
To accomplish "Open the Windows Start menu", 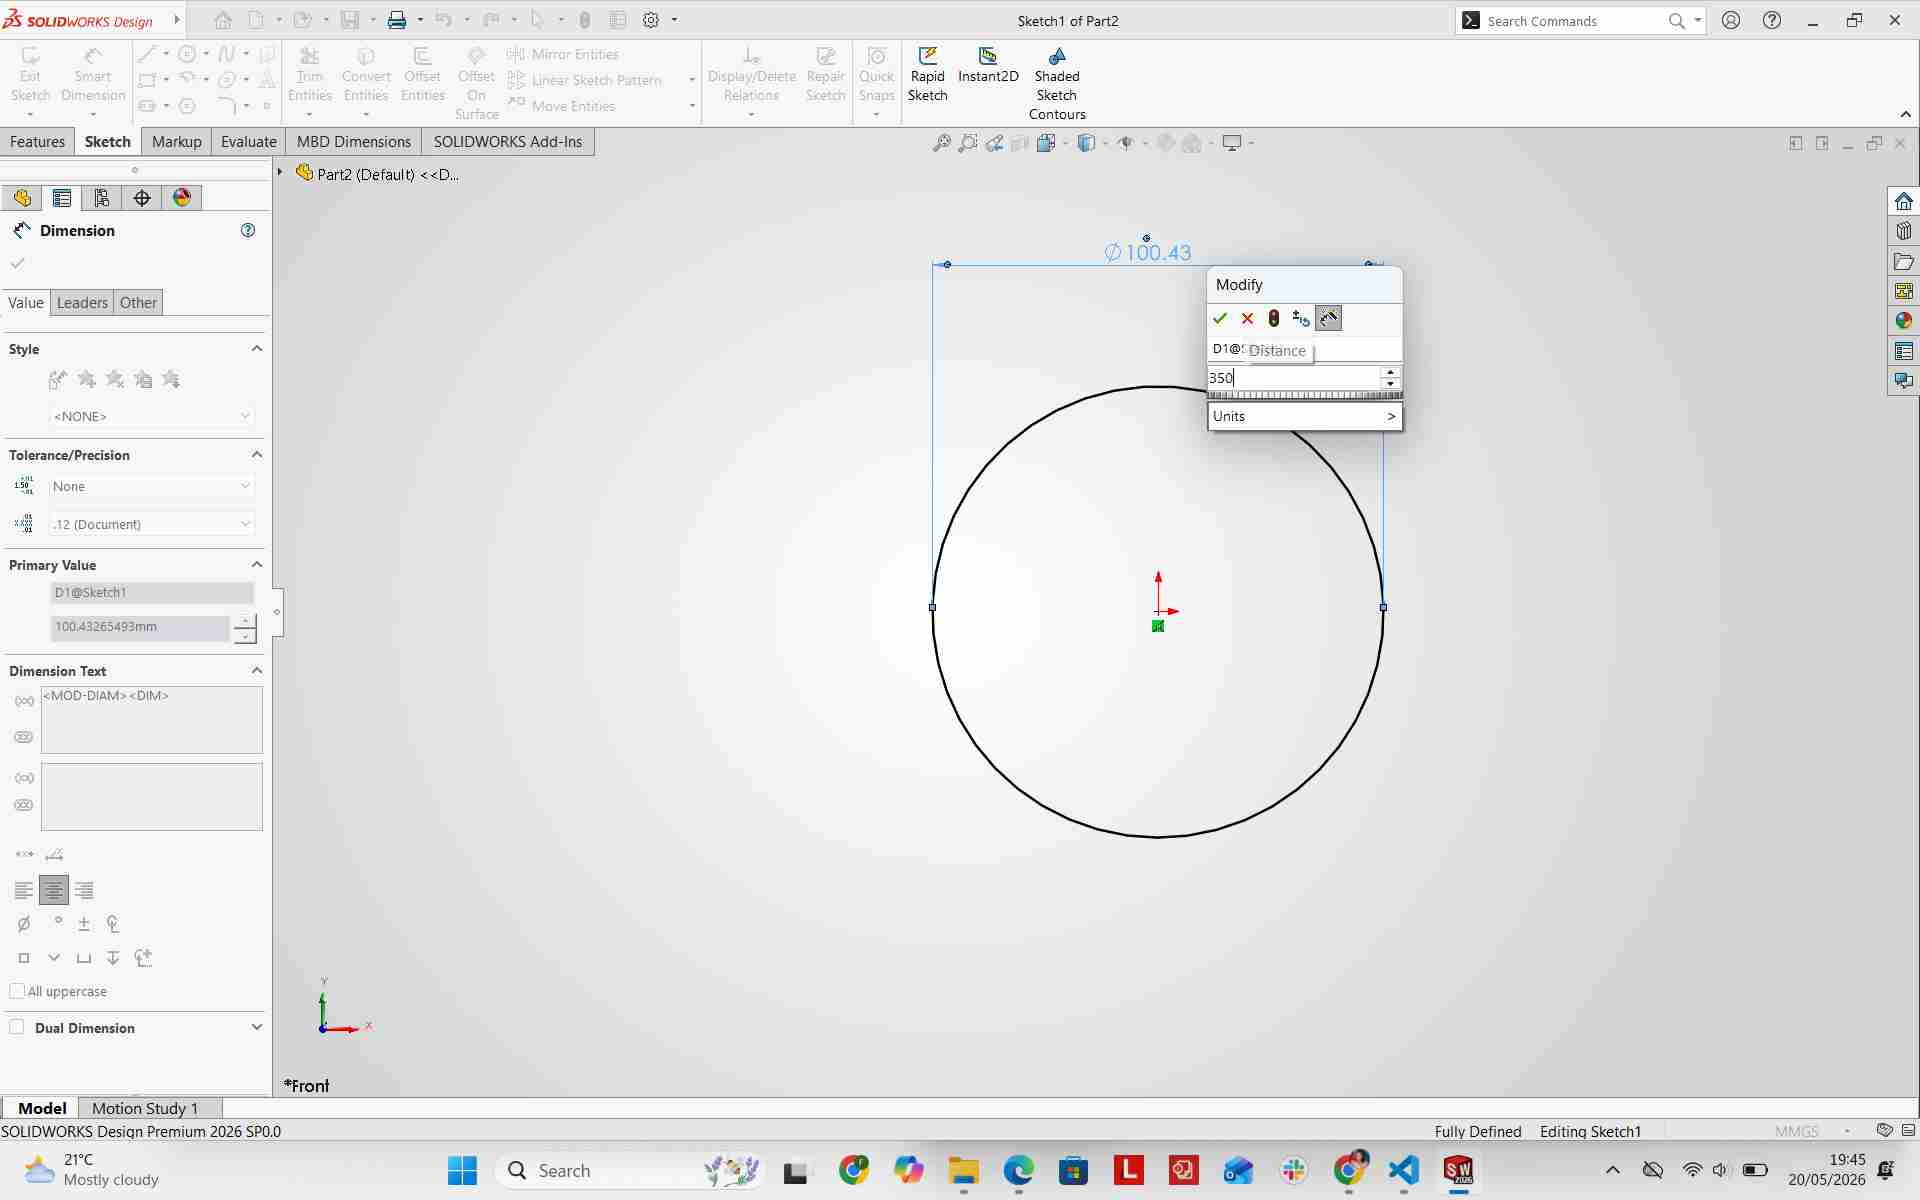I will (x=462, y=1170).
